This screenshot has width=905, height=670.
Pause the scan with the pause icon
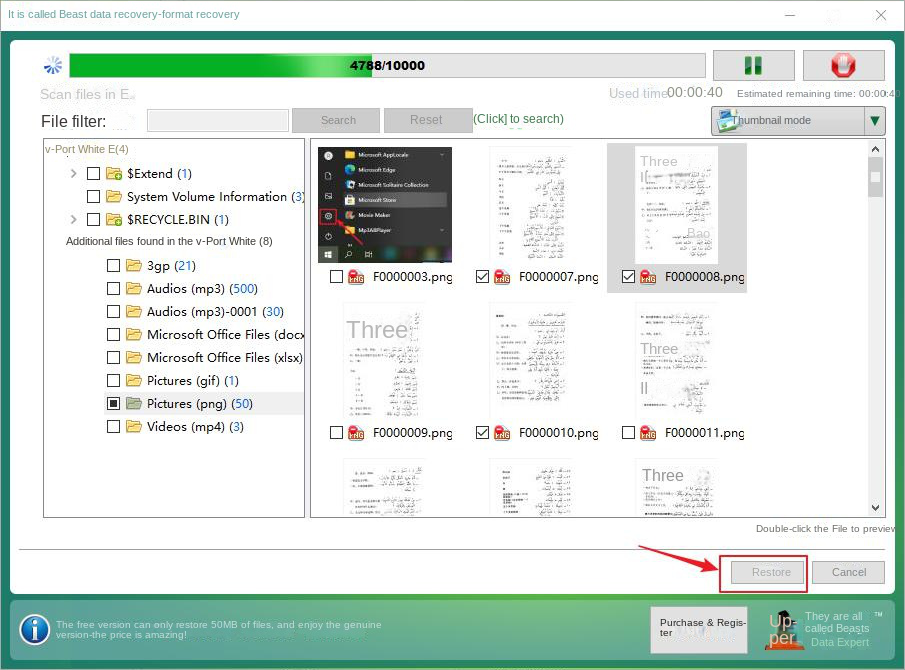pos(753,64)
